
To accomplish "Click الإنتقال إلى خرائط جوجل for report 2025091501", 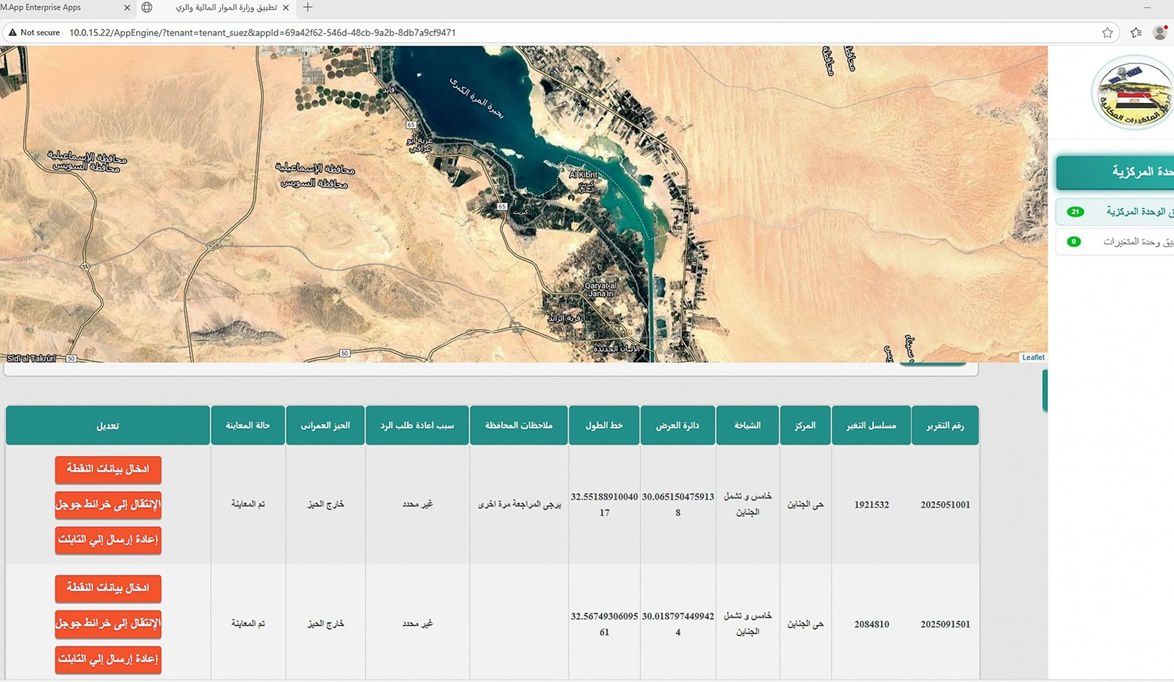I will 107,623.
